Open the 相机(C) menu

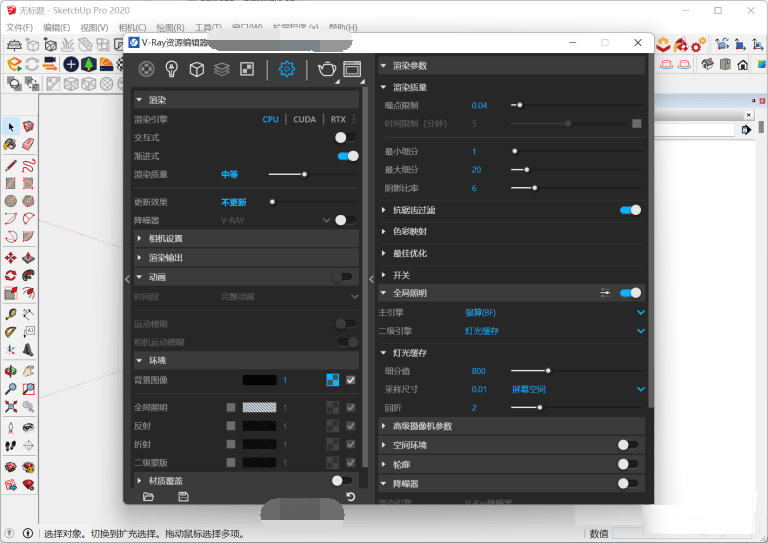tap(132, 27)
